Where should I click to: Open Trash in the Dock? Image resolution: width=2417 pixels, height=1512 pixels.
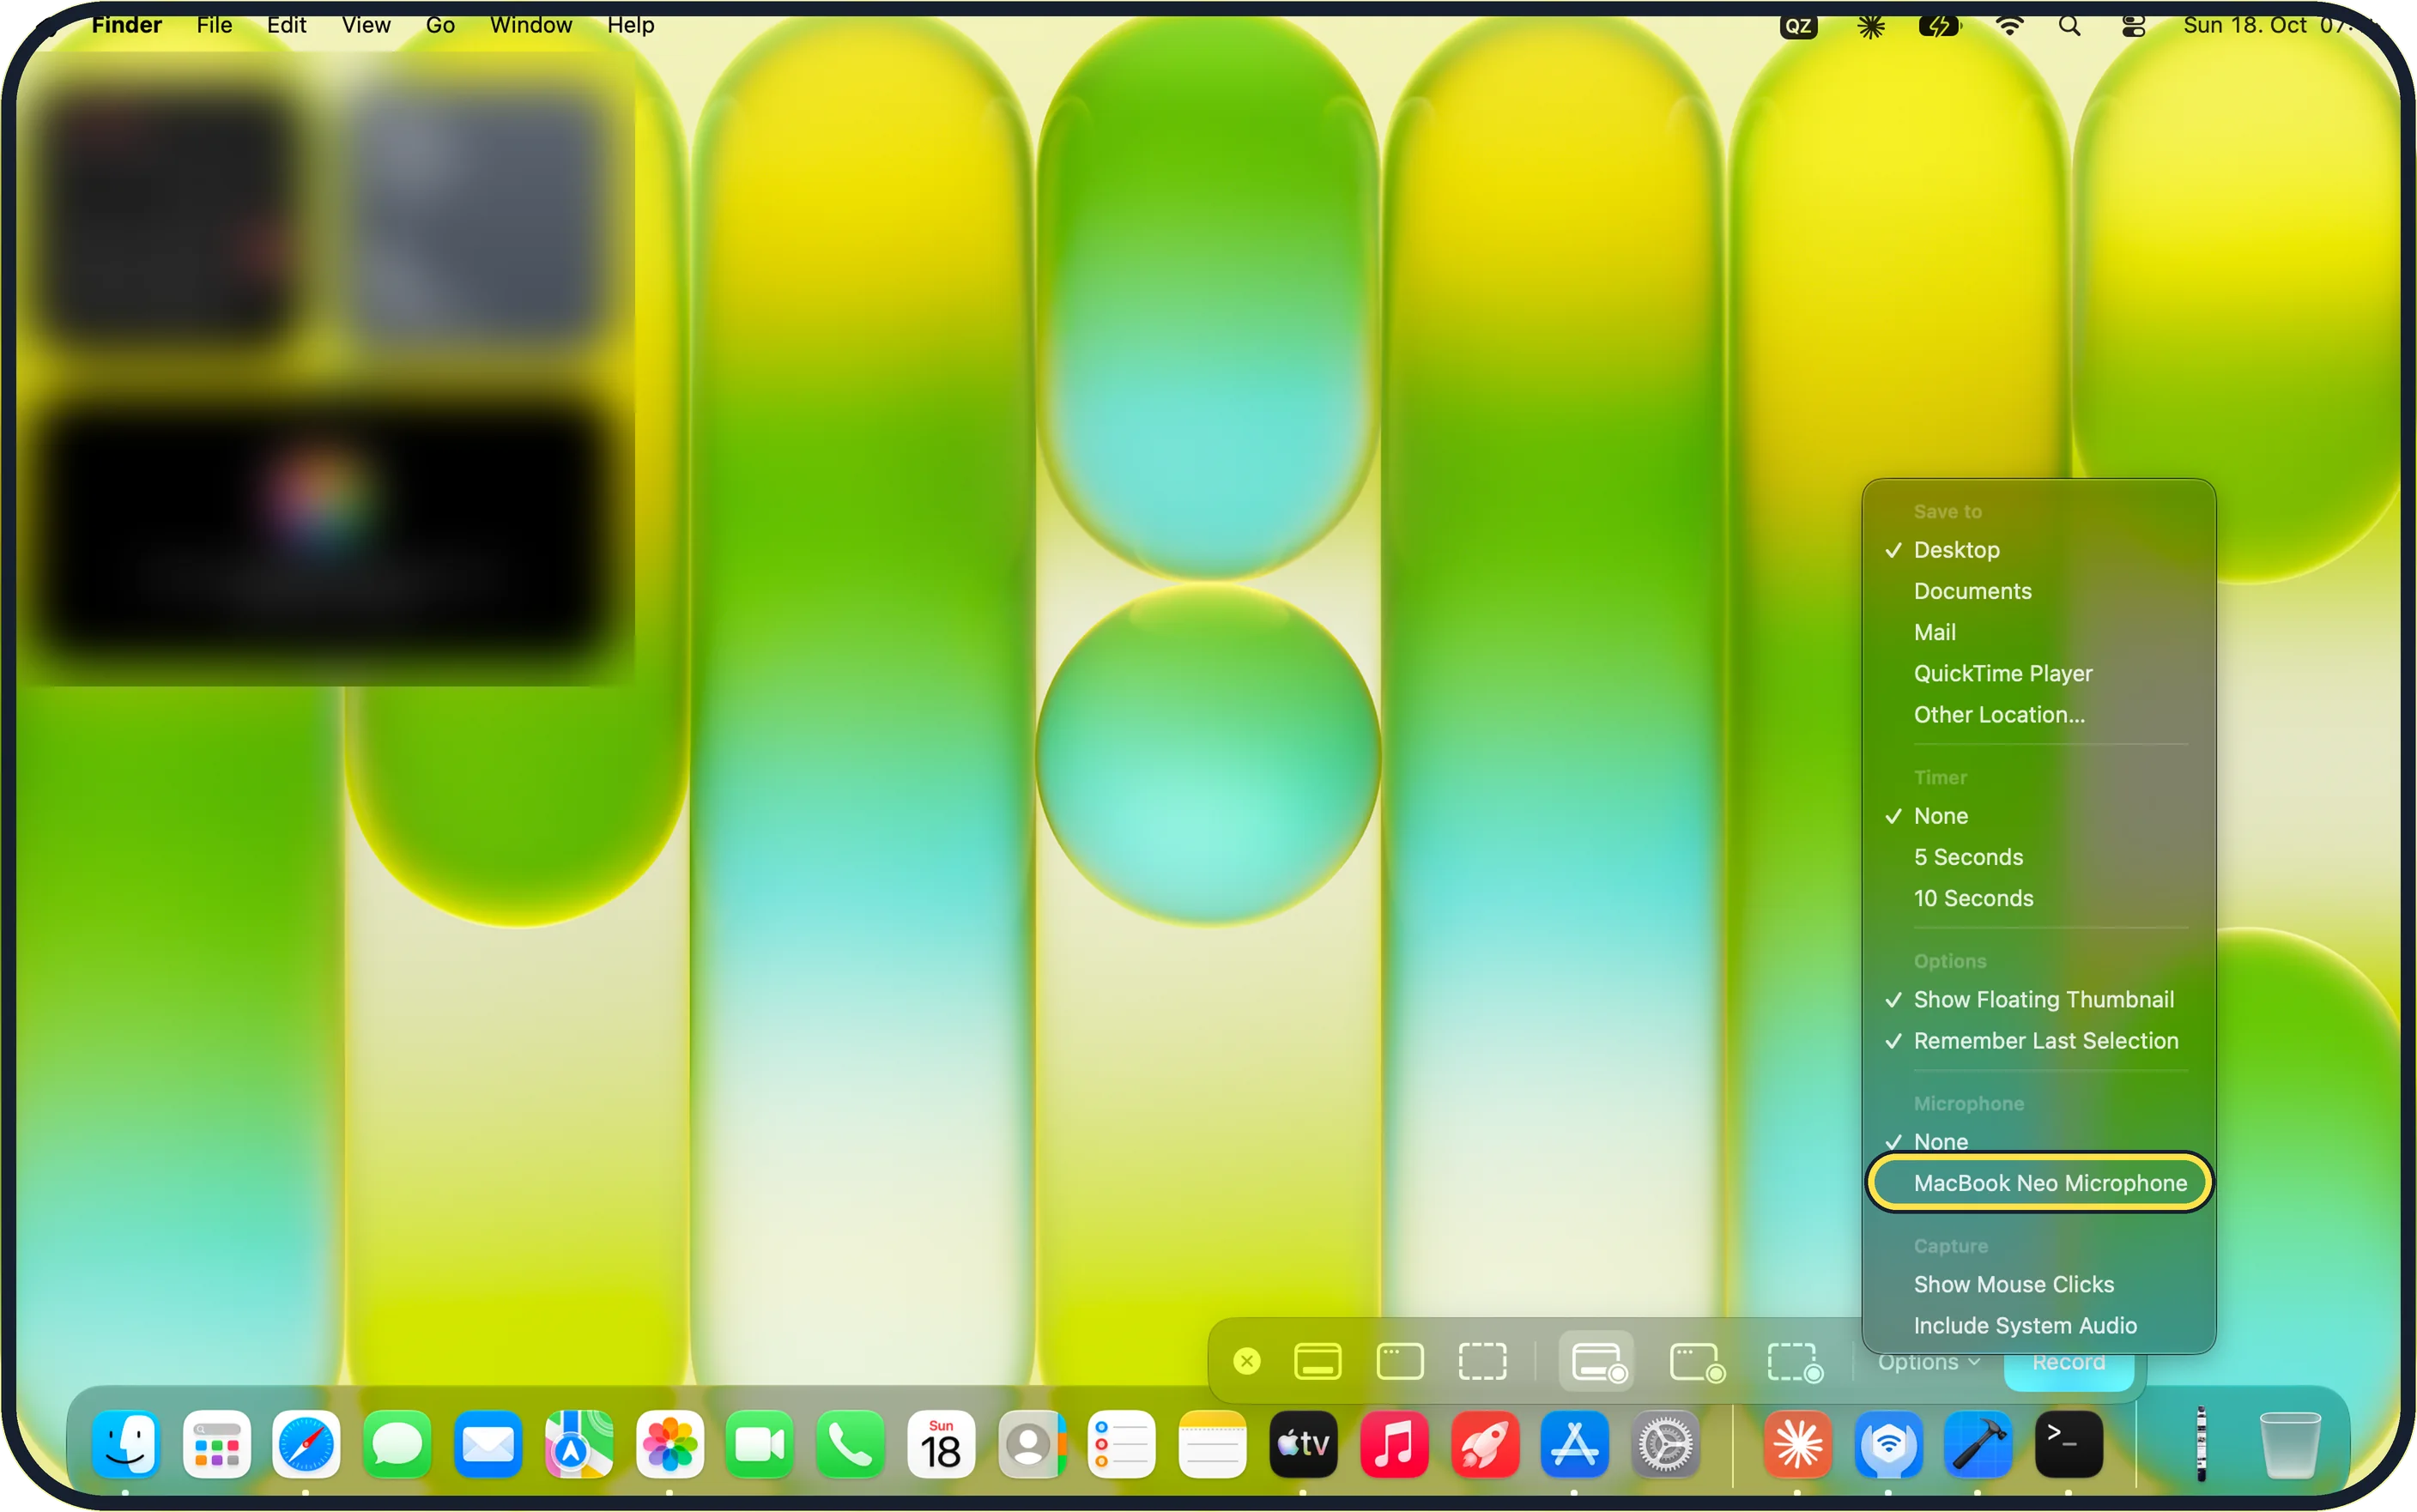coord(2289,1444)
